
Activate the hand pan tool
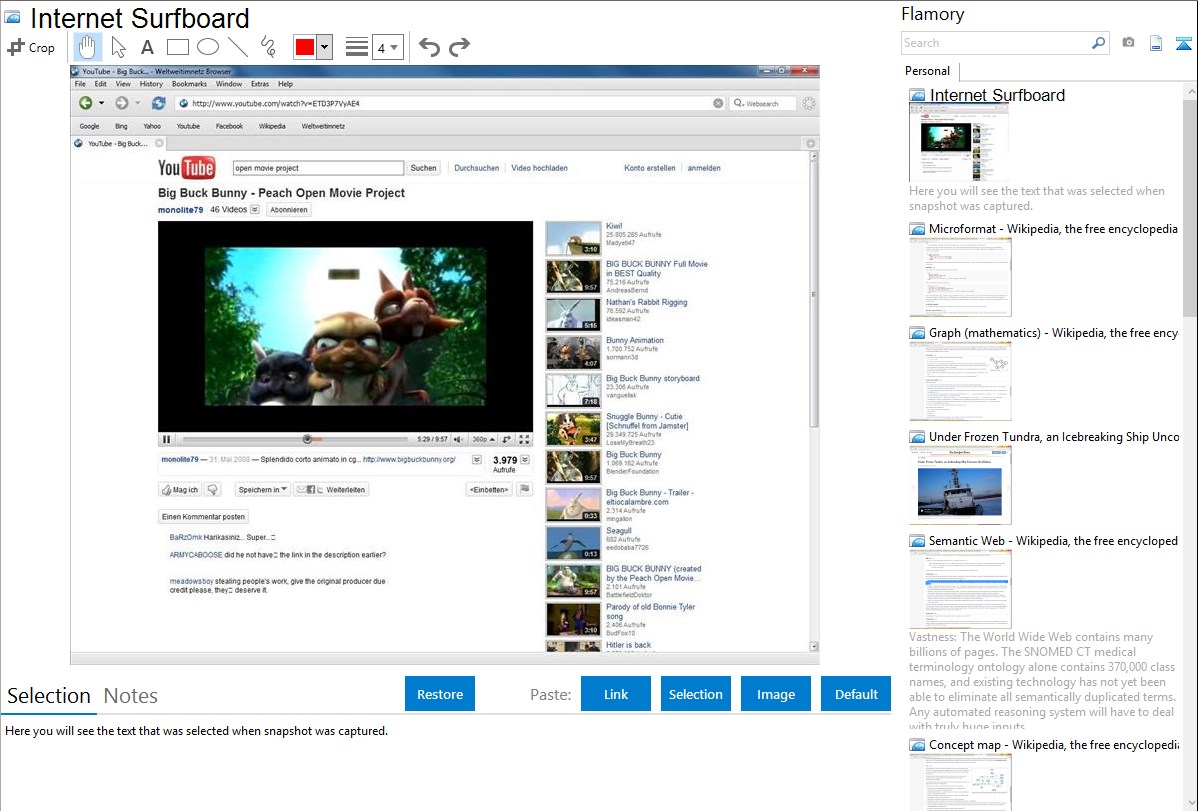click(x=87, y=47)
